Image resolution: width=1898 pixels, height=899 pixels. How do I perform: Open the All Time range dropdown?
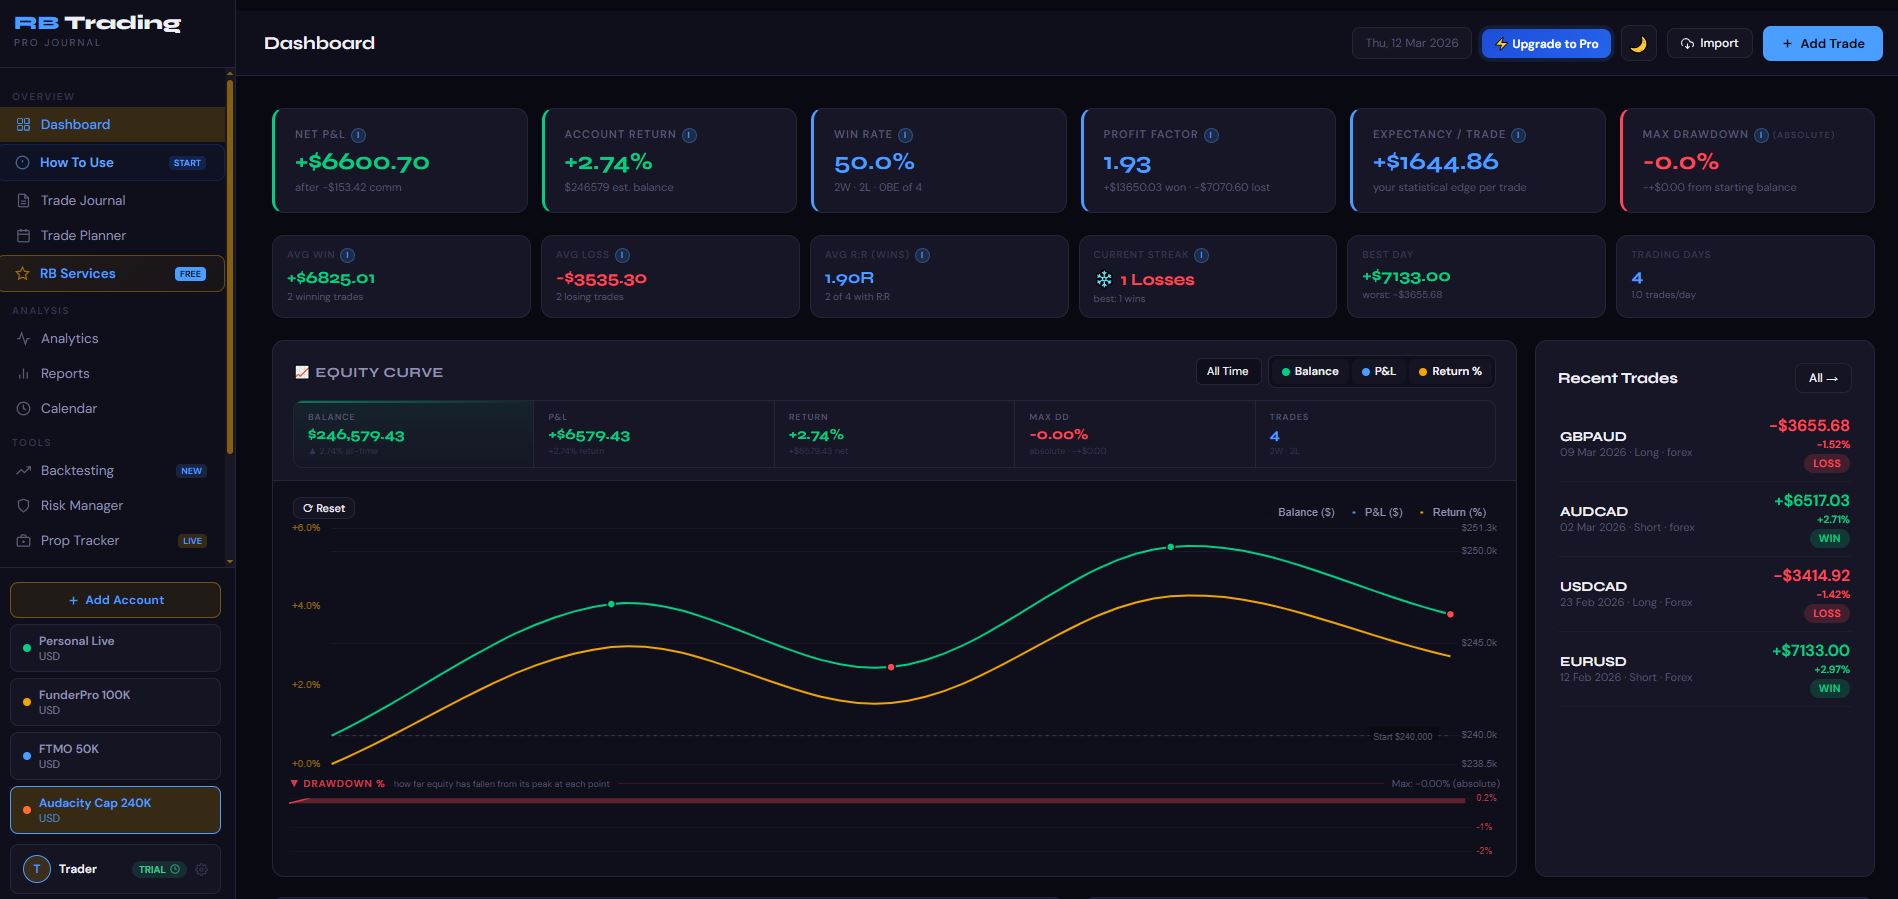(1227, 371)
